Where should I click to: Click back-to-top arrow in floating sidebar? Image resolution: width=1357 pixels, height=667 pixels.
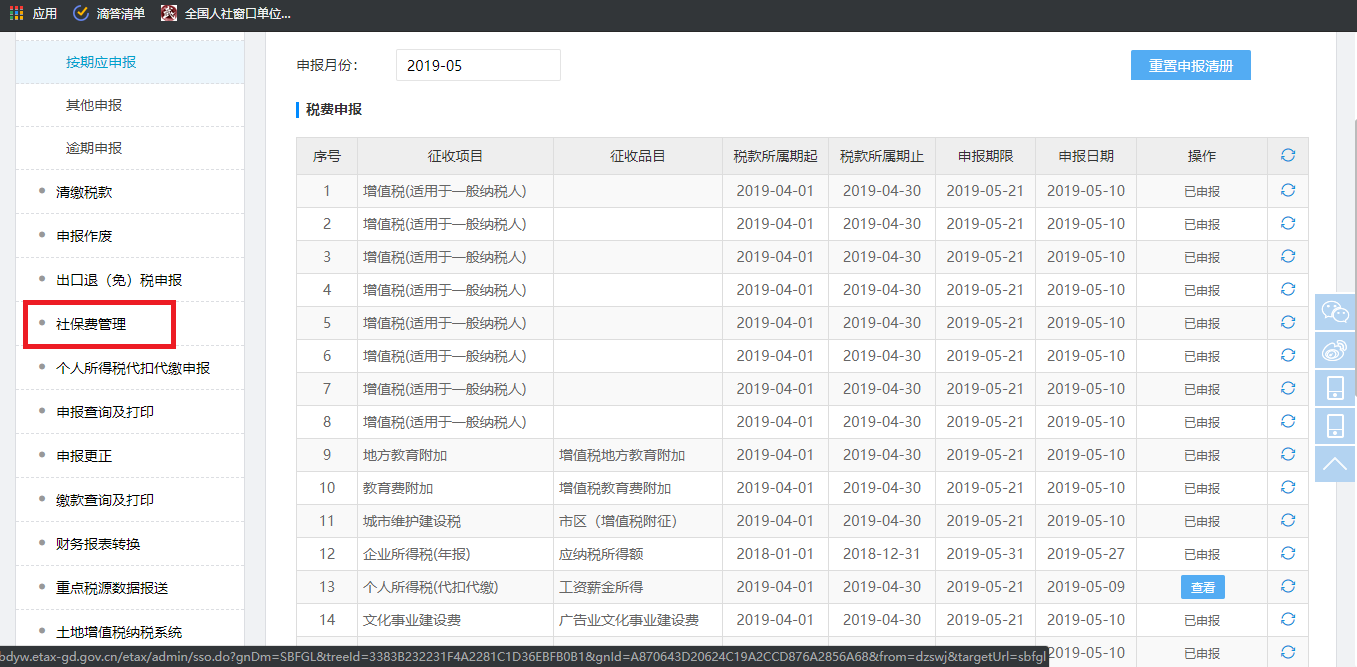(x=1335, y=463)
